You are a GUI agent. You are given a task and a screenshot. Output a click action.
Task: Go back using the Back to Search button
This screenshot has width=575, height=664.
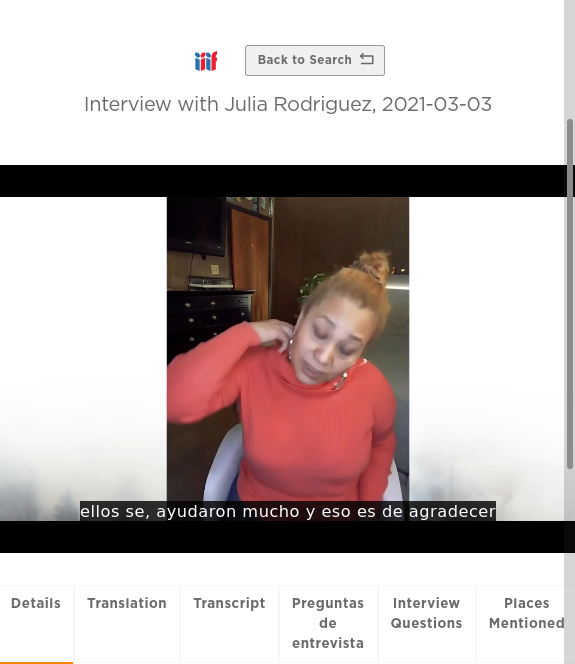point(315,60)
